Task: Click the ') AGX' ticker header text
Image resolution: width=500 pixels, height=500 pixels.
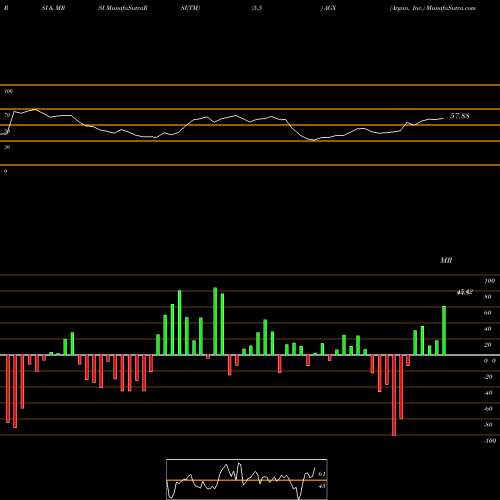Action: (328, 8)
